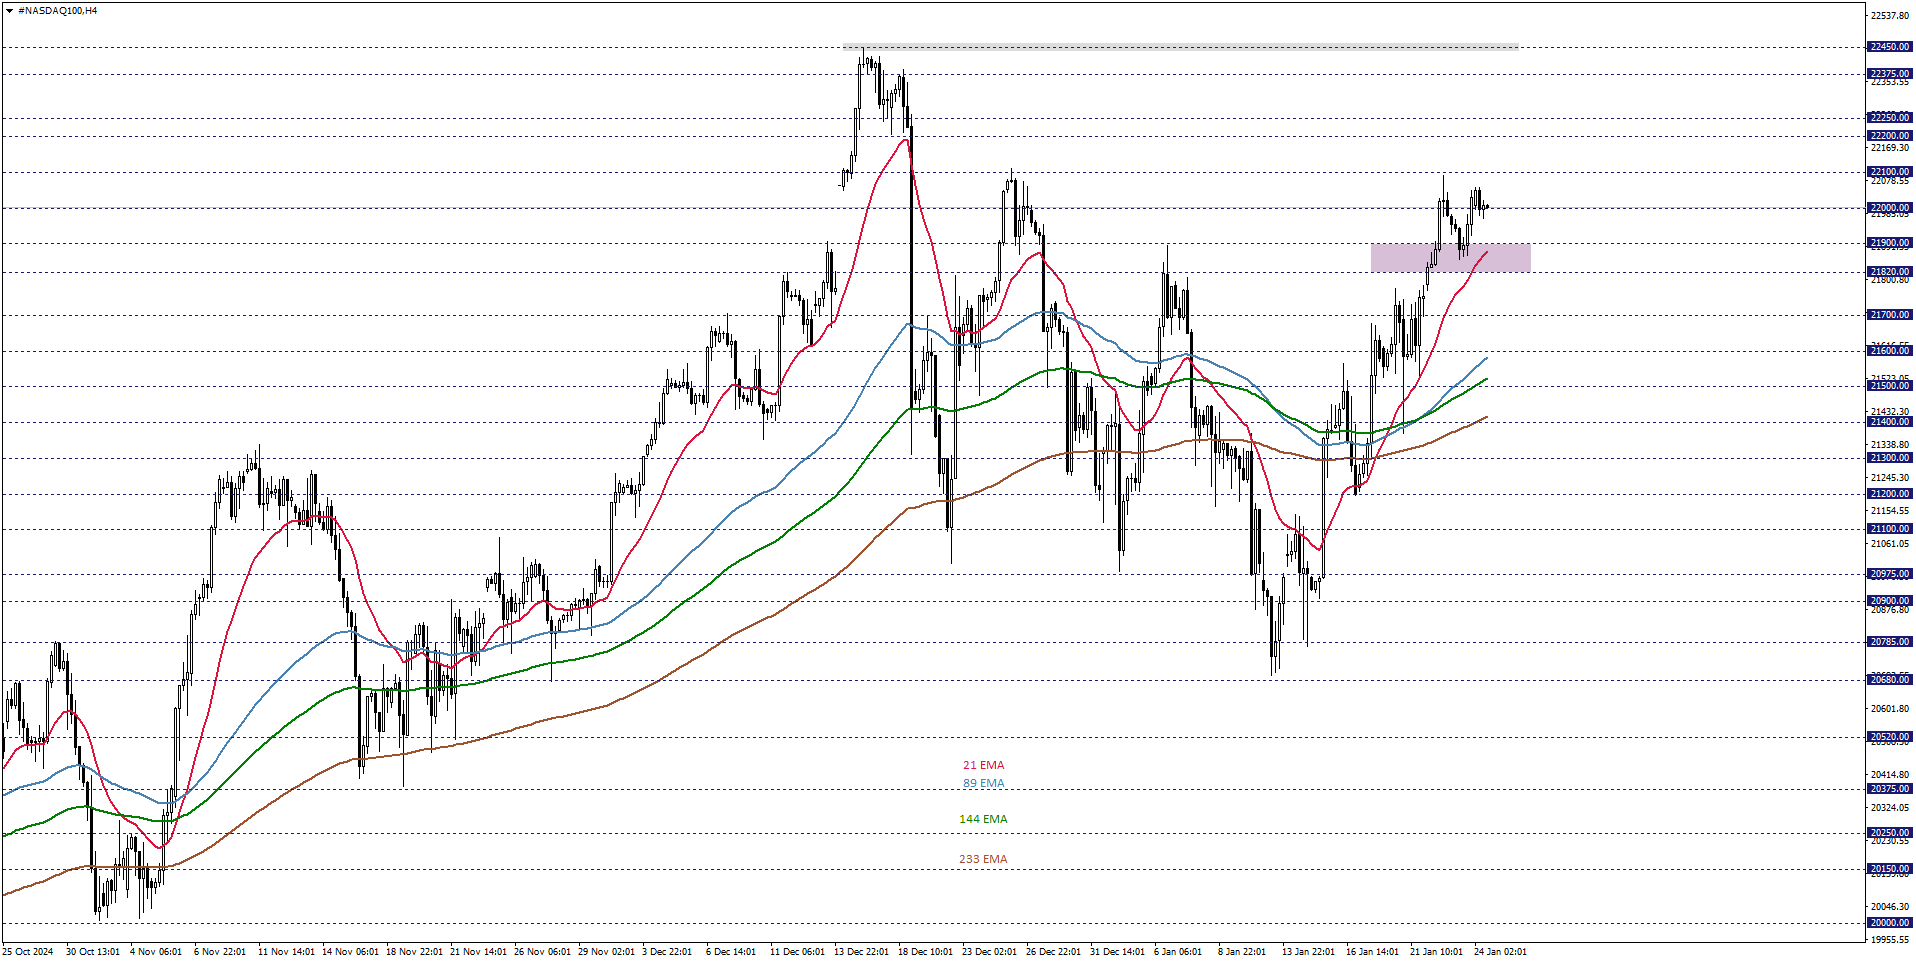Click the 23 Dec 02:01 time label
Image resolution: width=1916 pixels, height=963 pixels.
click(x=989, y=952)
